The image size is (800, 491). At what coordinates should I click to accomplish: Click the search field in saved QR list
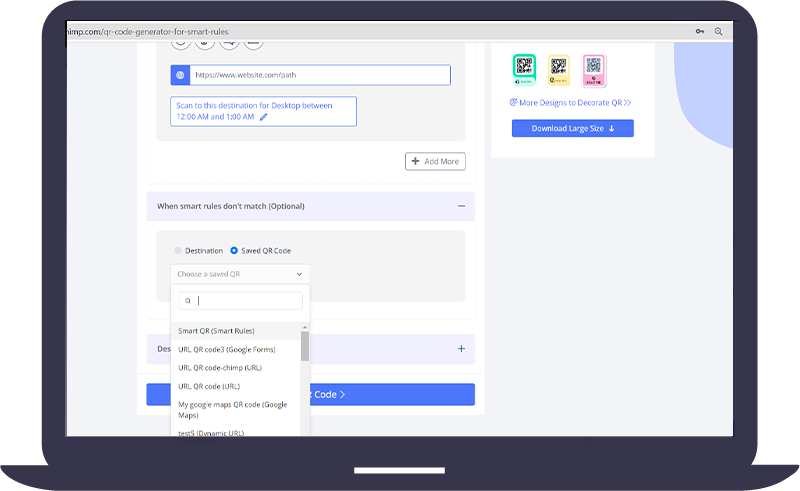click(240, 301)
